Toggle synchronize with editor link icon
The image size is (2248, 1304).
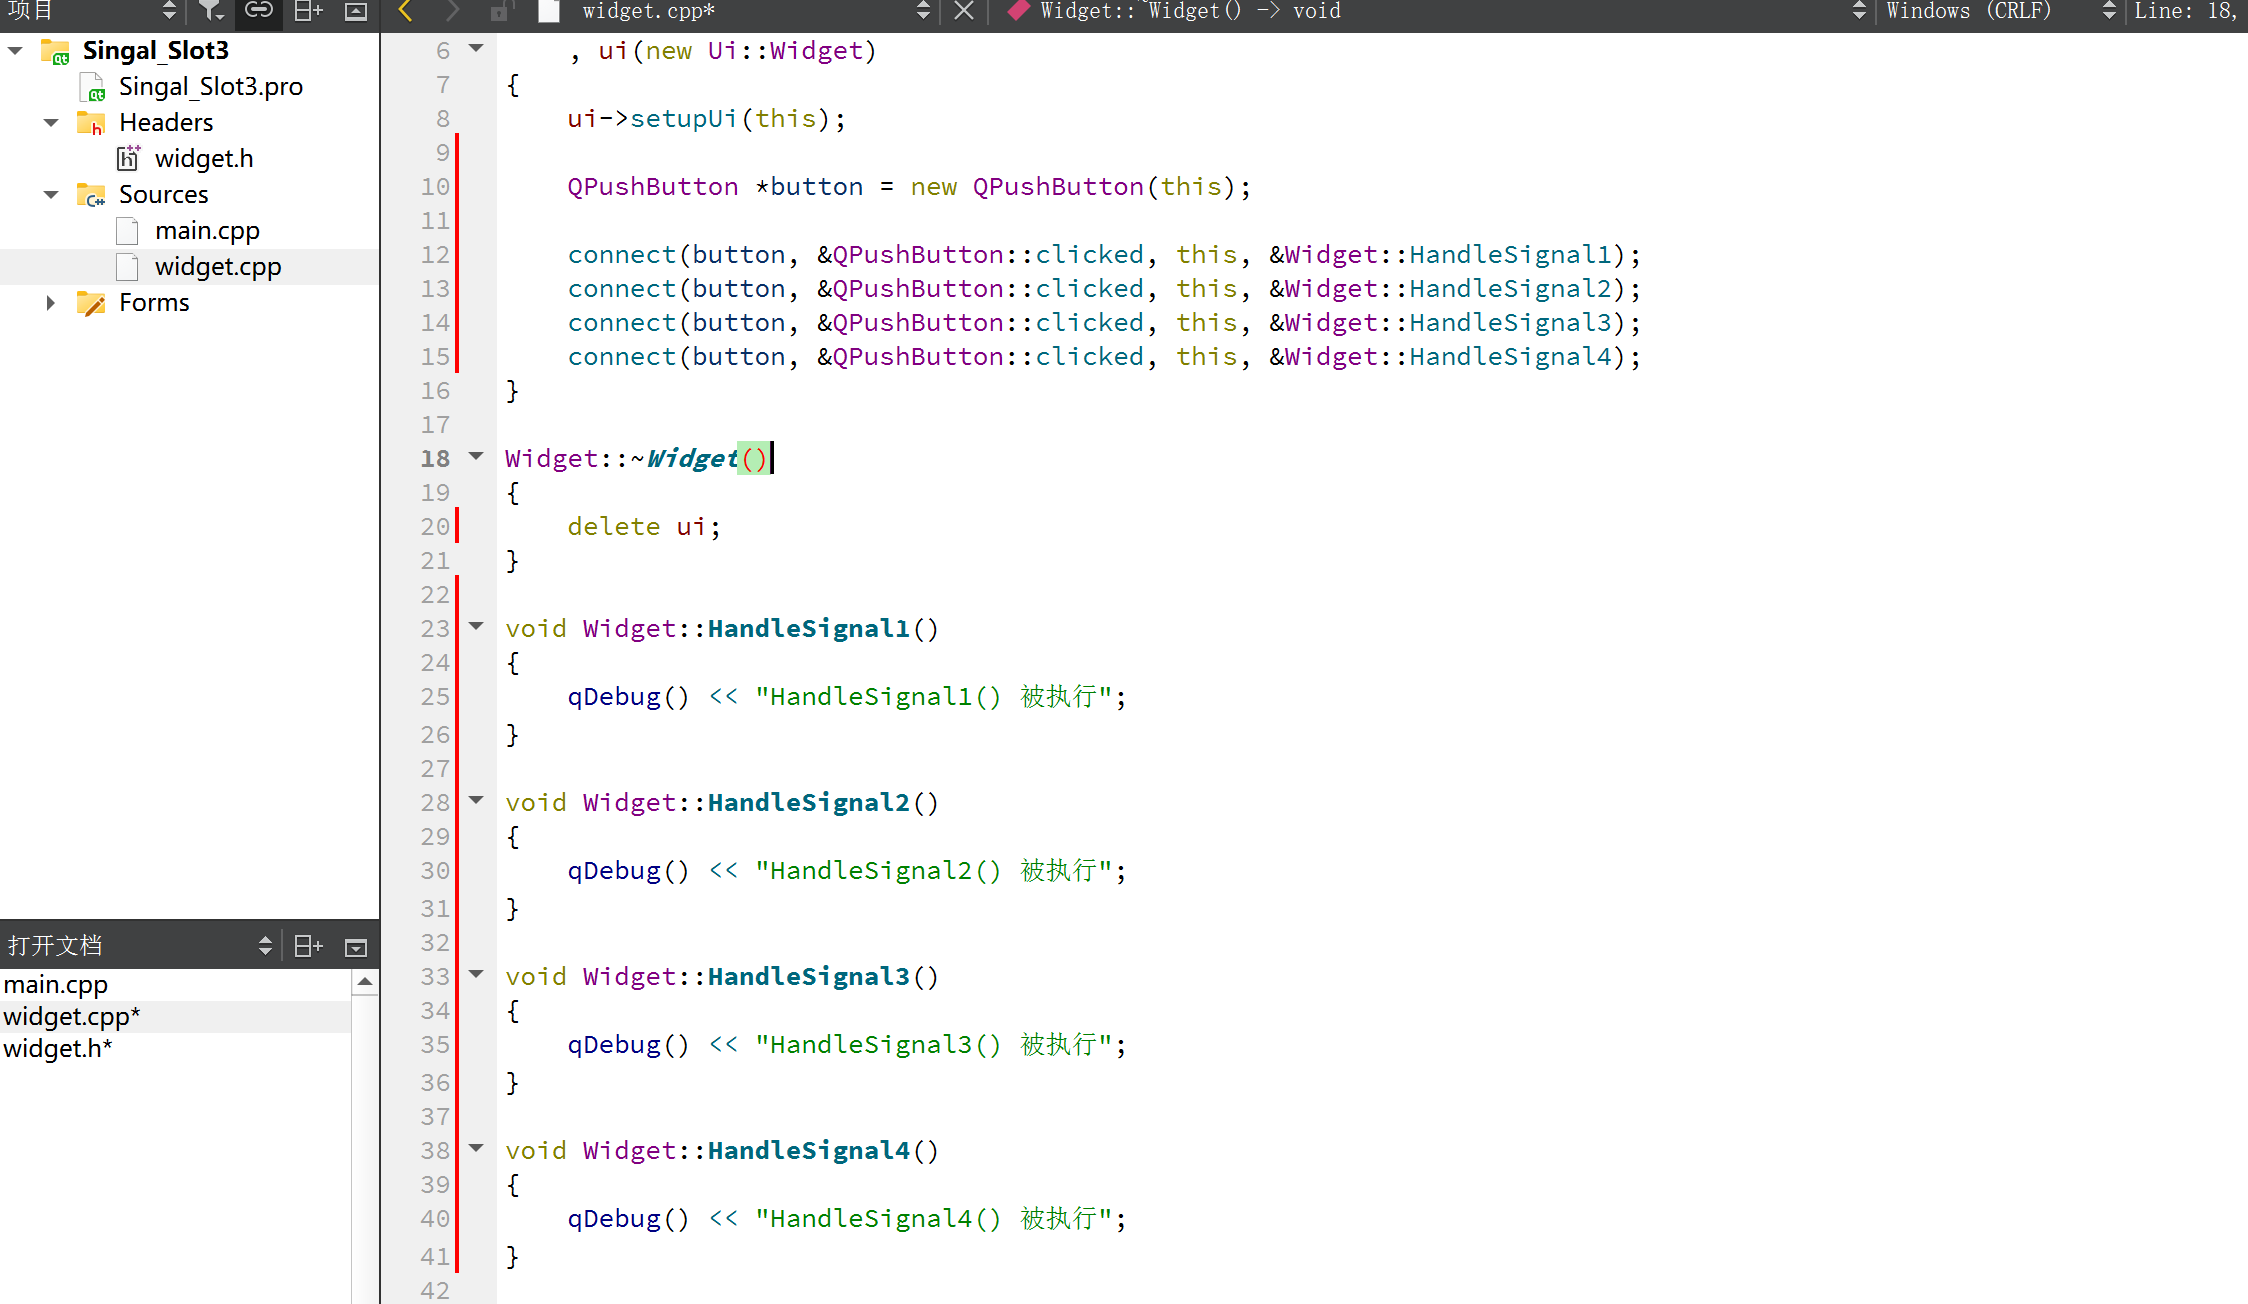pos(259,11)
